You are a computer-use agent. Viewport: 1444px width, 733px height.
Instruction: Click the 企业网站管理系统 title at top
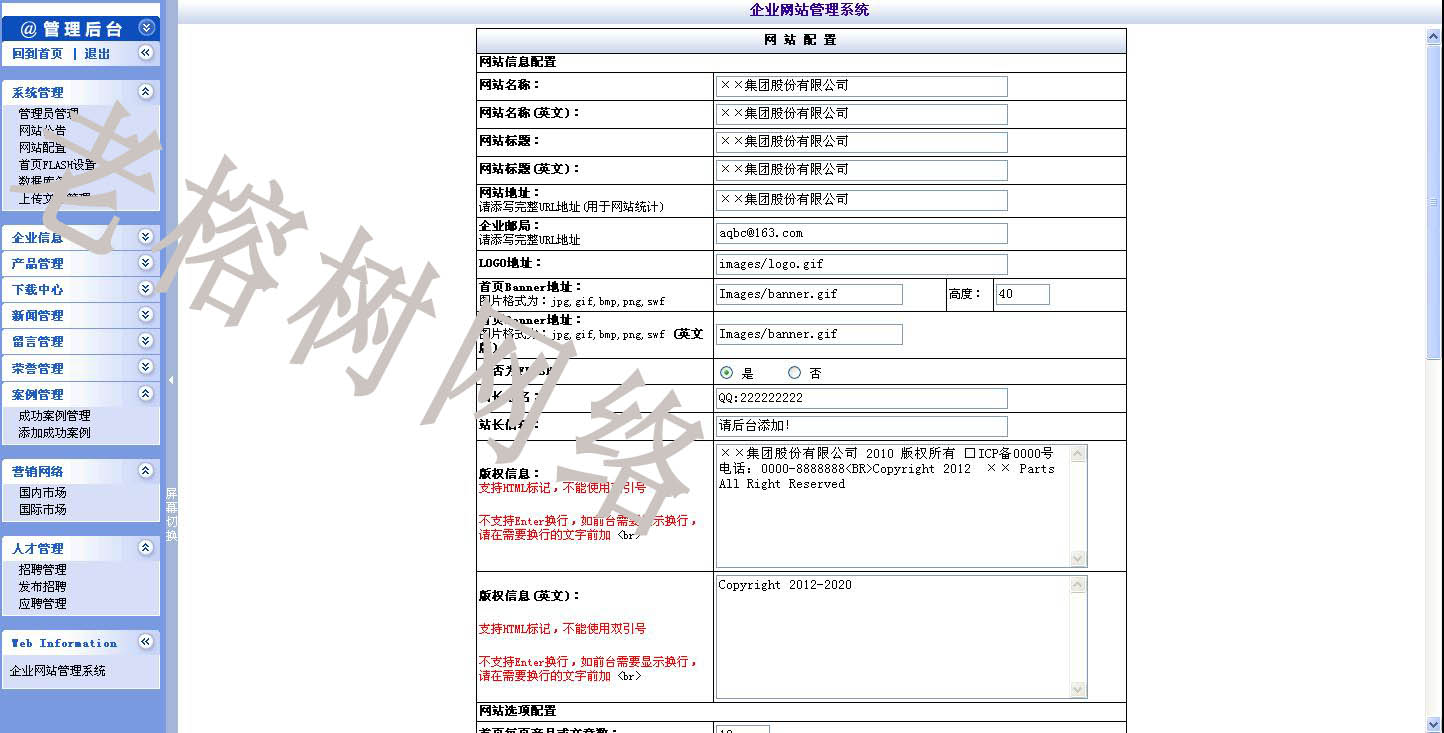click(809, 10)
